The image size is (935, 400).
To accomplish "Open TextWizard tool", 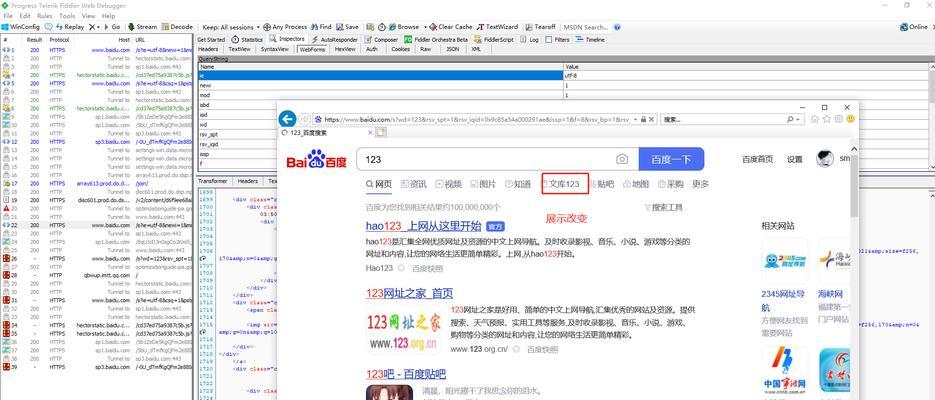I will [497, 27].
